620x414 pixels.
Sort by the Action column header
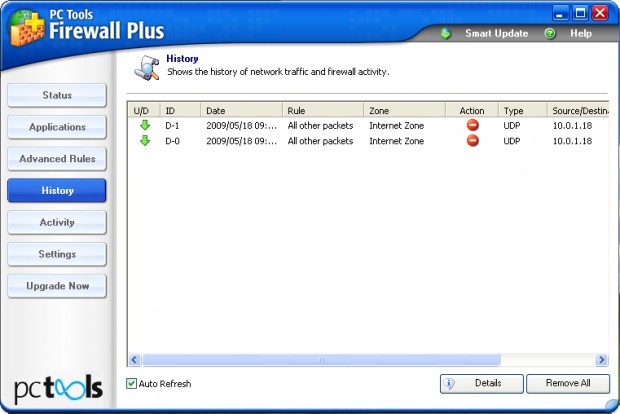472,110
